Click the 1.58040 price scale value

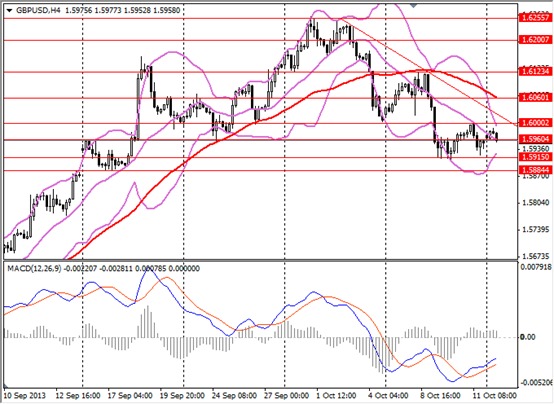tap(536, 203)
